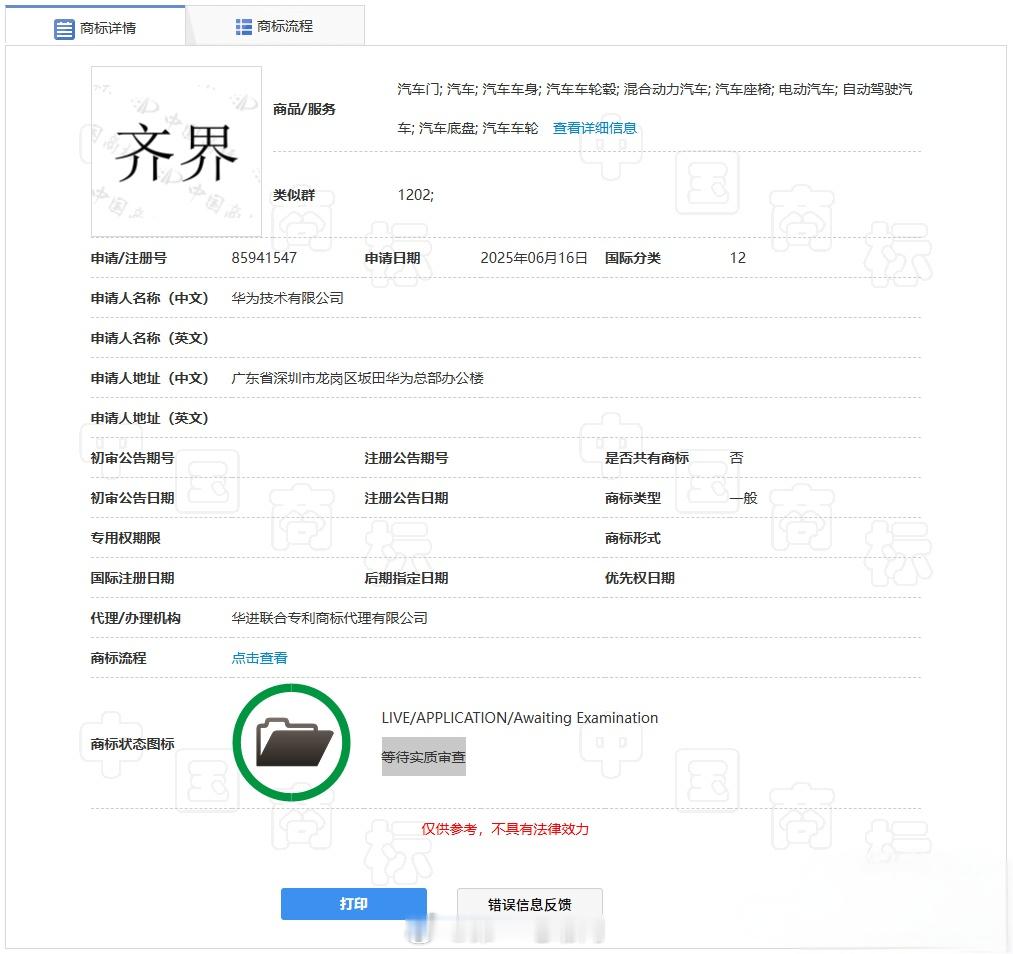Click the list icon on 商标流程 tab

(240, 25)
